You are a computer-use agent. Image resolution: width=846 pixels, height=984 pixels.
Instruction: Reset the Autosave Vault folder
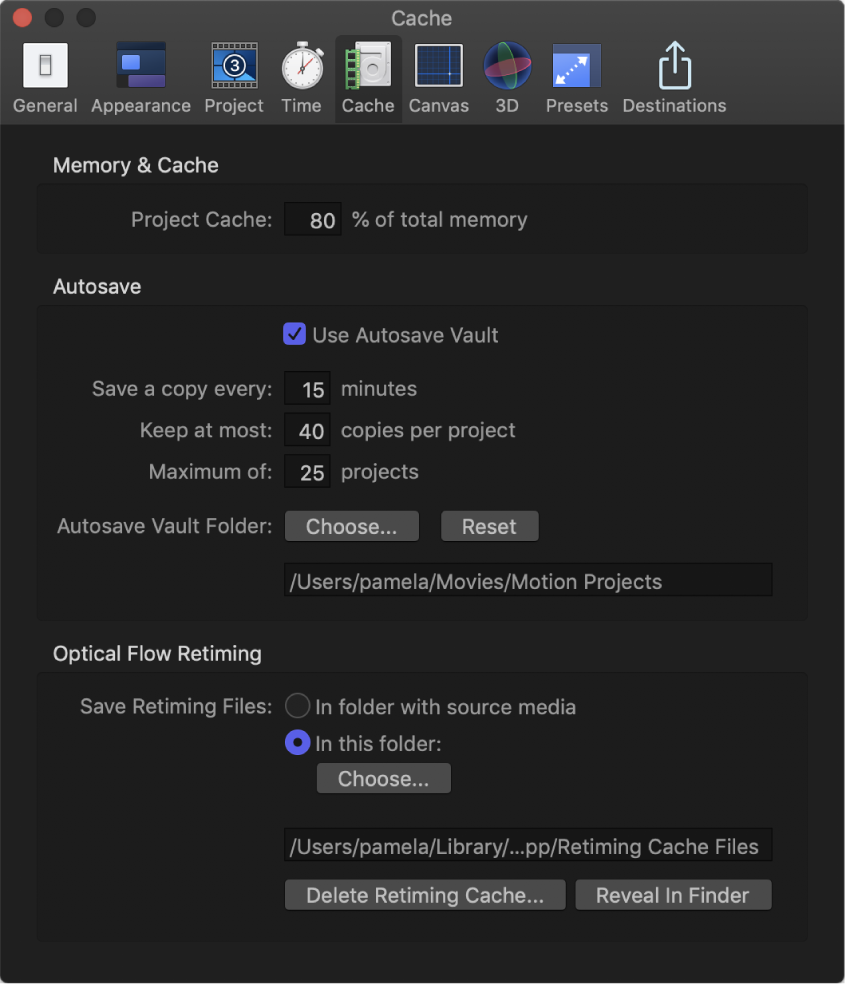point(489,526)
